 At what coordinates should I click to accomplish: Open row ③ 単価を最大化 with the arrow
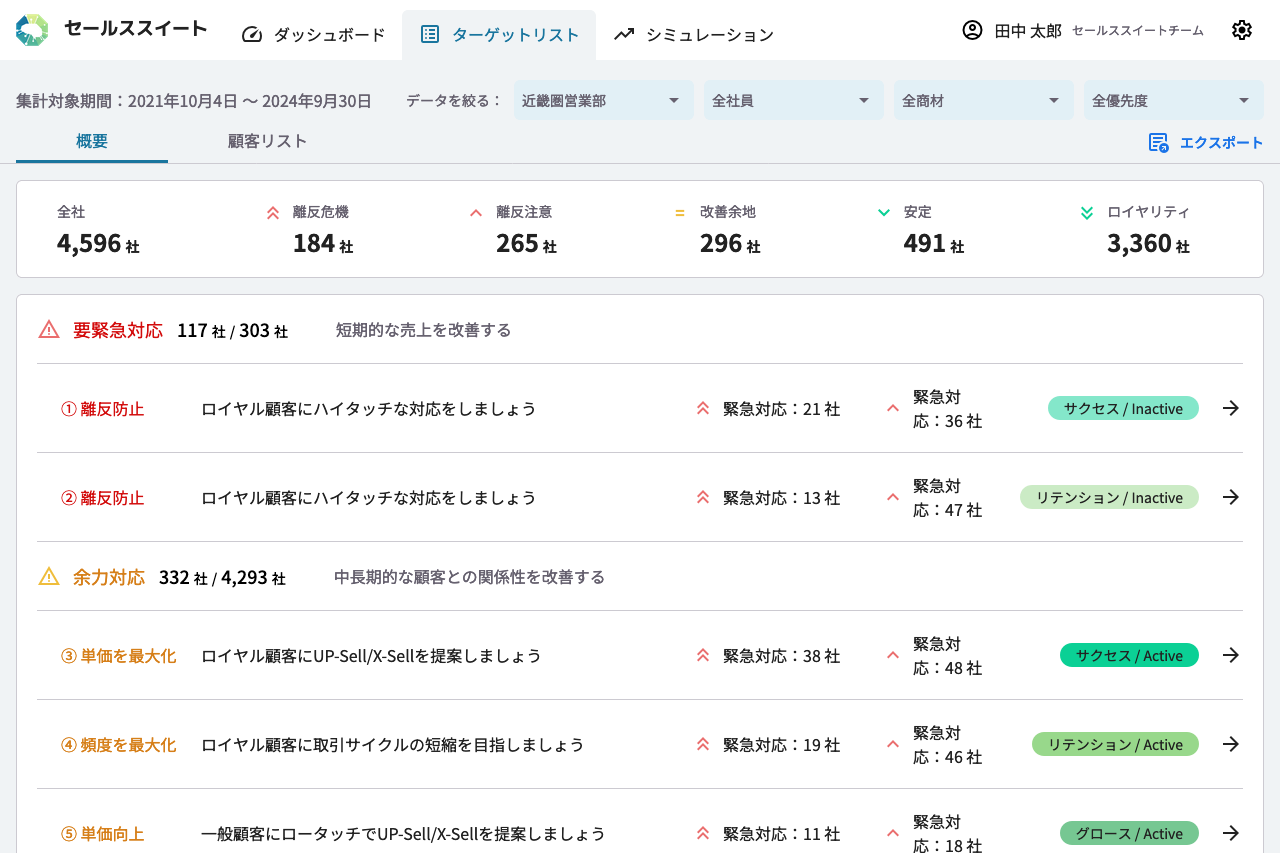click(1231, 655)
